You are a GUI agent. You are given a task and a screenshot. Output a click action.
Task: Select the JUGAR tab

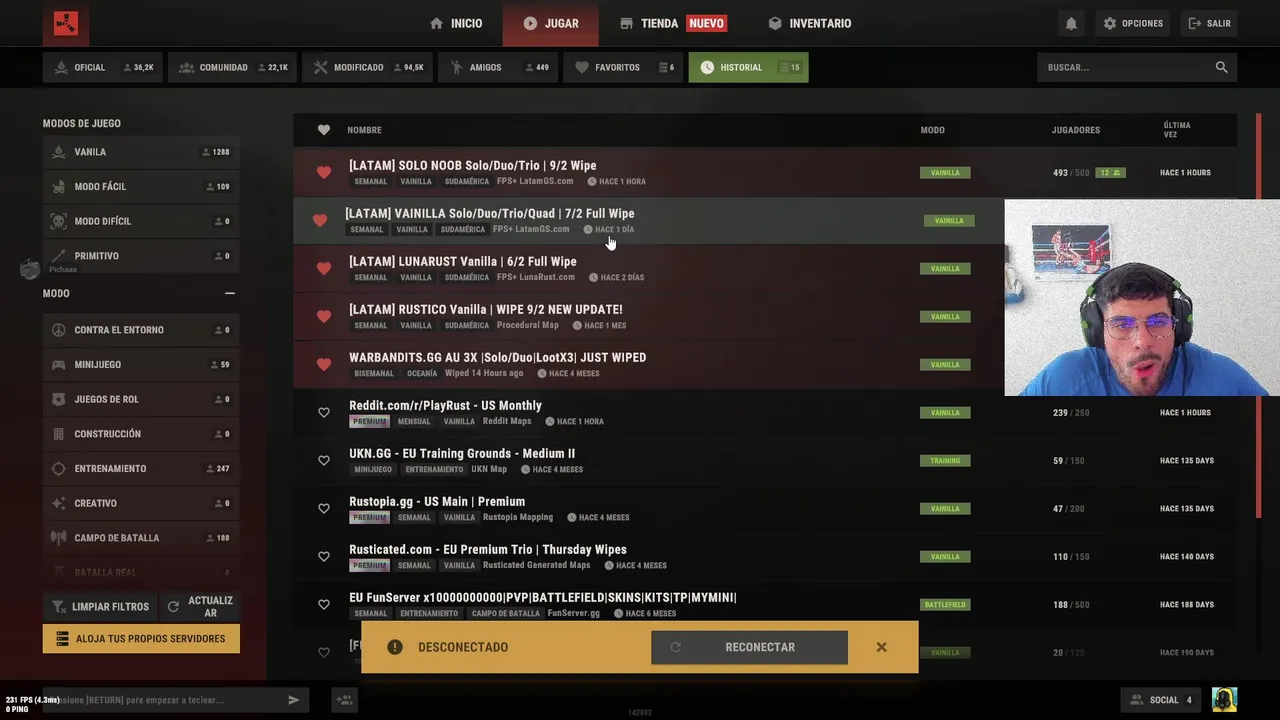(551, 23)
